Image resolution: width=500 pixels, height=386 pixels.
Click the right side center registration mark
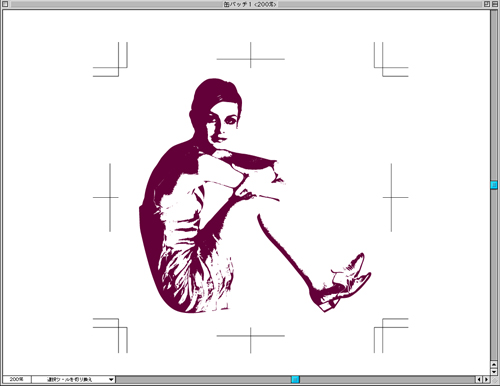pos(391,197)
